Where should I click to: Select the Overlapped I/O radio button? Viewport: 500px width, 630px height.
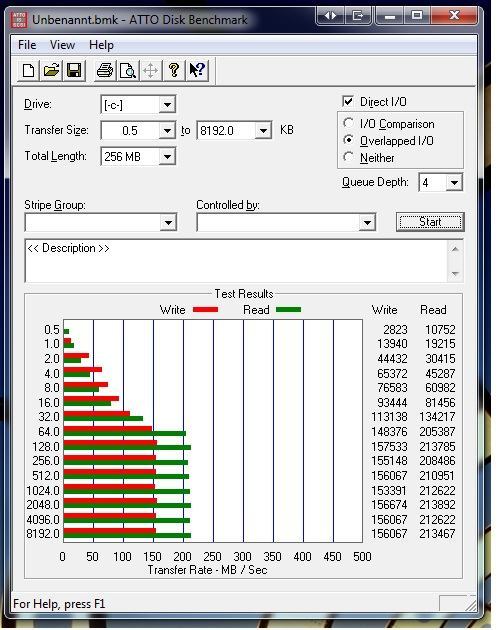tap(348, 140)
